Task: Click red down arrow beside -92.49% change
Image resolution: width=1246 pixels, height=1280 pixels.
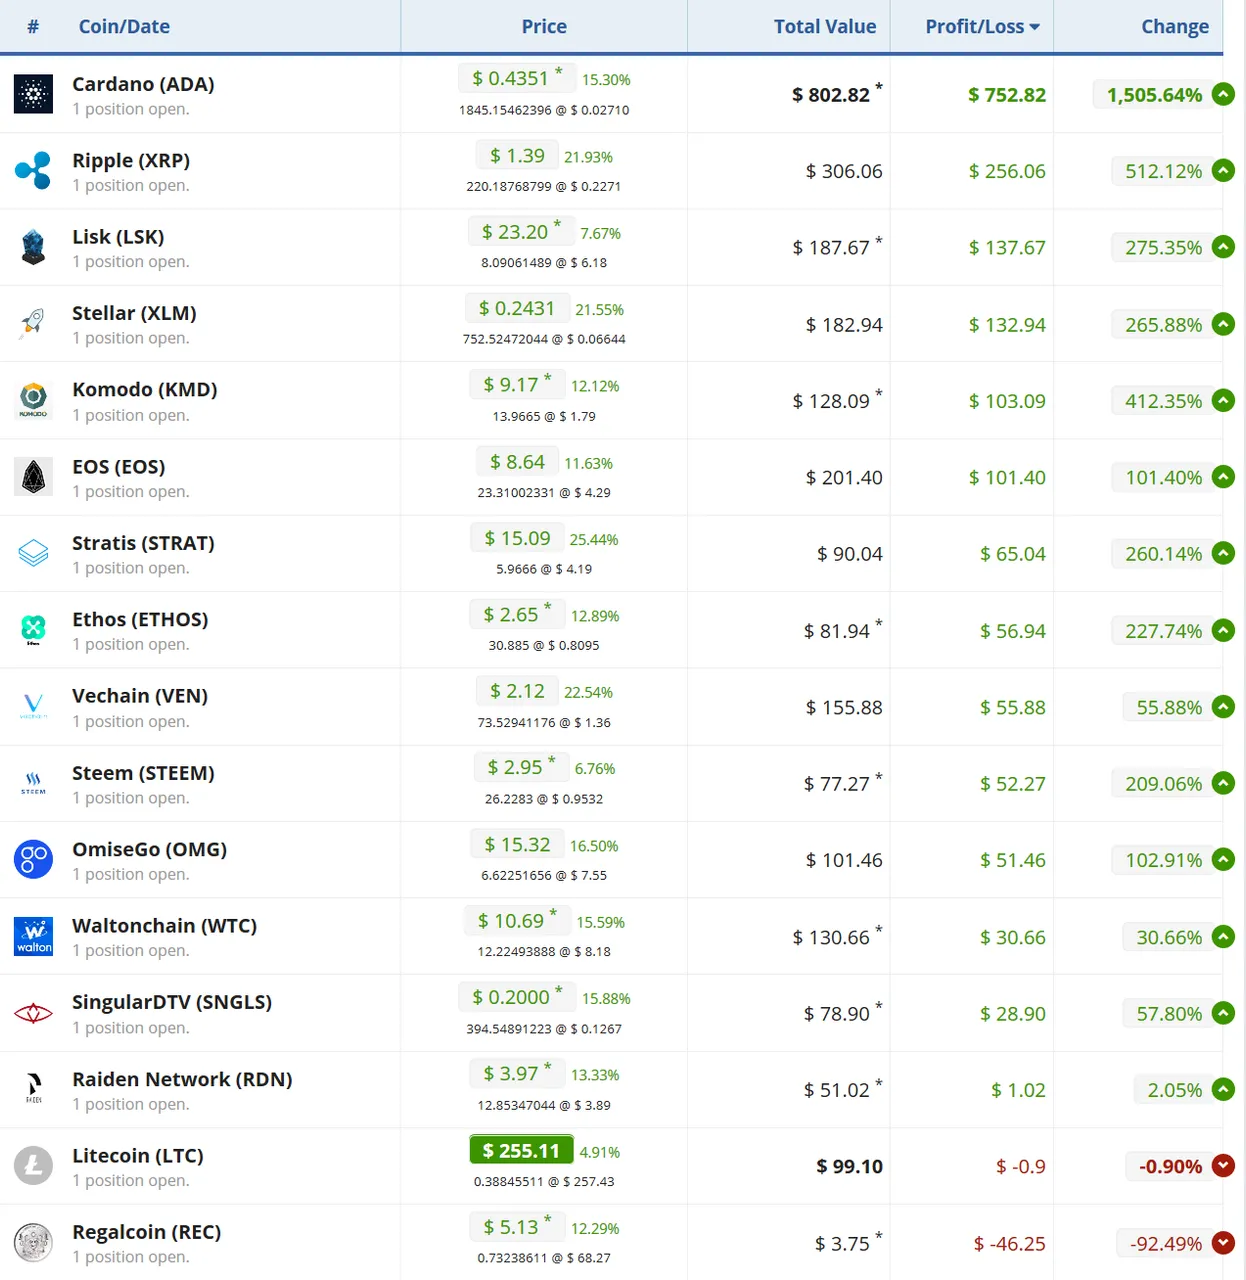Action: click(1223, 1243)
